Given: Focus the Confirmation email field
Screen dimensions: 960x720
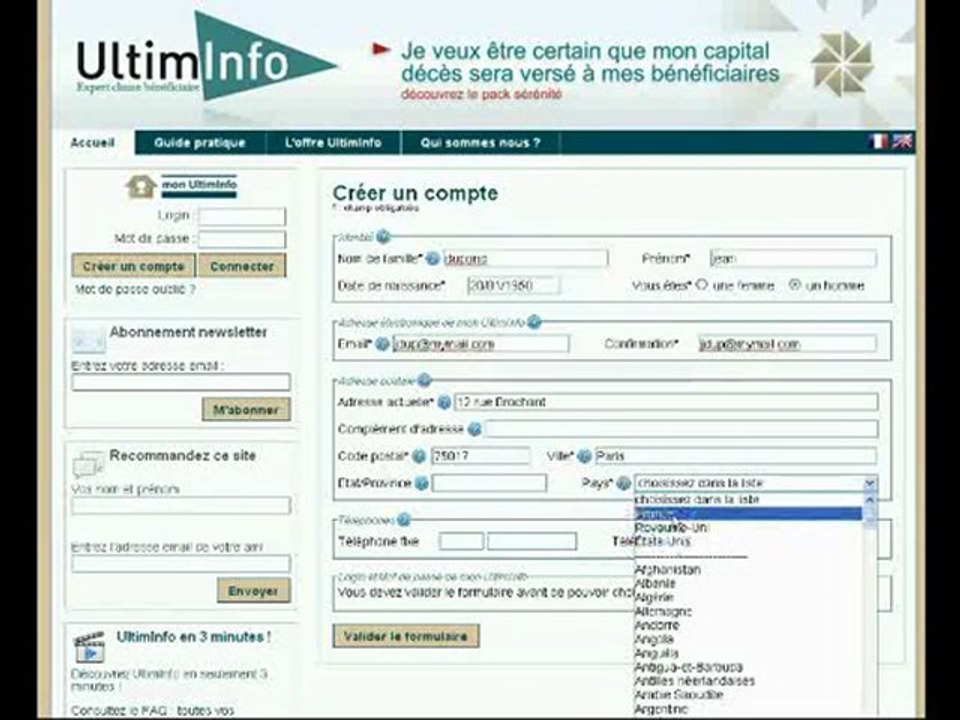Looking at the screenshot, I should tap(787, 343).
